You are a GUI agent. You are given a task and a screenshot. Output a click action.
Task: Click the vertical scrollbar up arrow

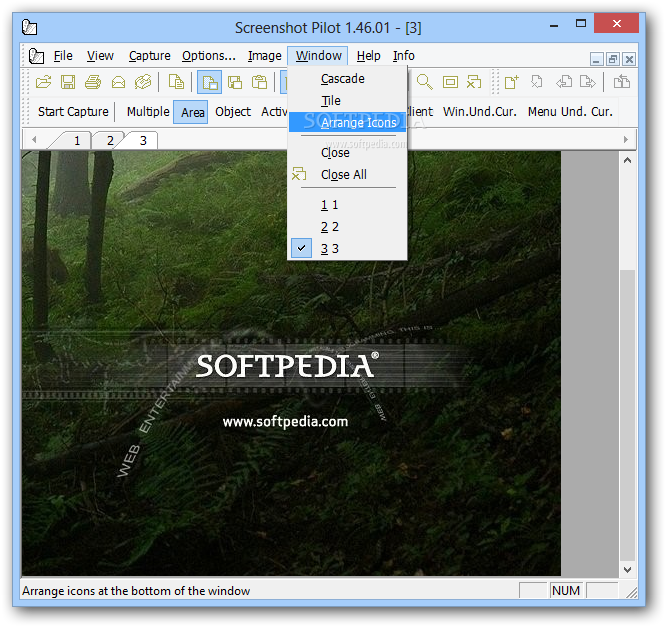[x=627, y=161]
